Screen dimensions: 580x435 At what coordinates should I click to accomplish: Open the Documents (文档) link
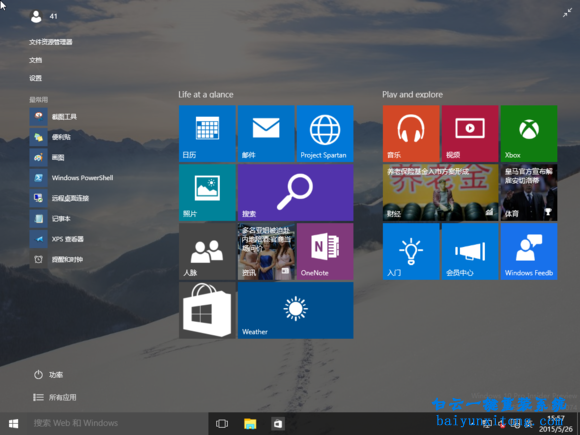(36, 60)
